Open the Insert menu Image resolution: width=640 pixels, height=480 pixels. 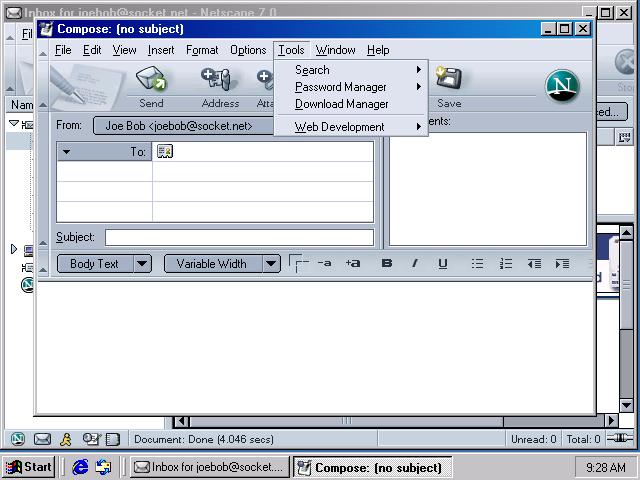pos(161,50)
